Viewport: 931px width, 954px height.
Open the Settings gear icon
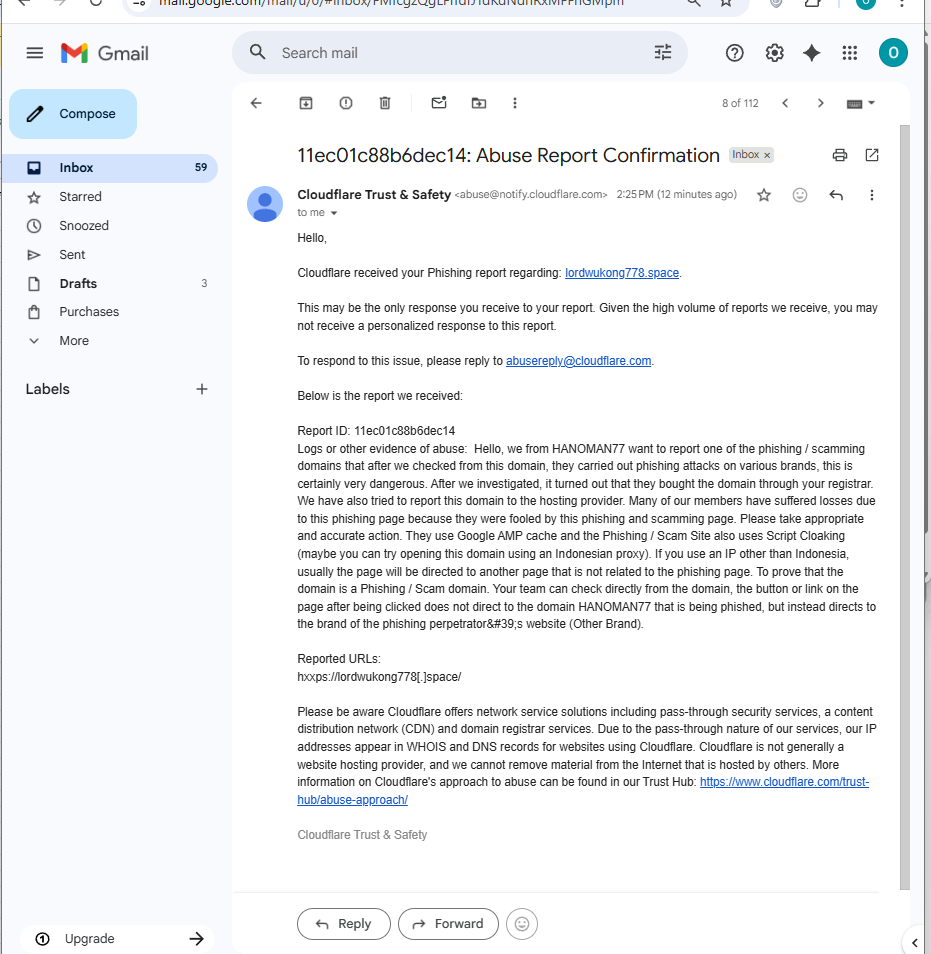coord(774,53)
